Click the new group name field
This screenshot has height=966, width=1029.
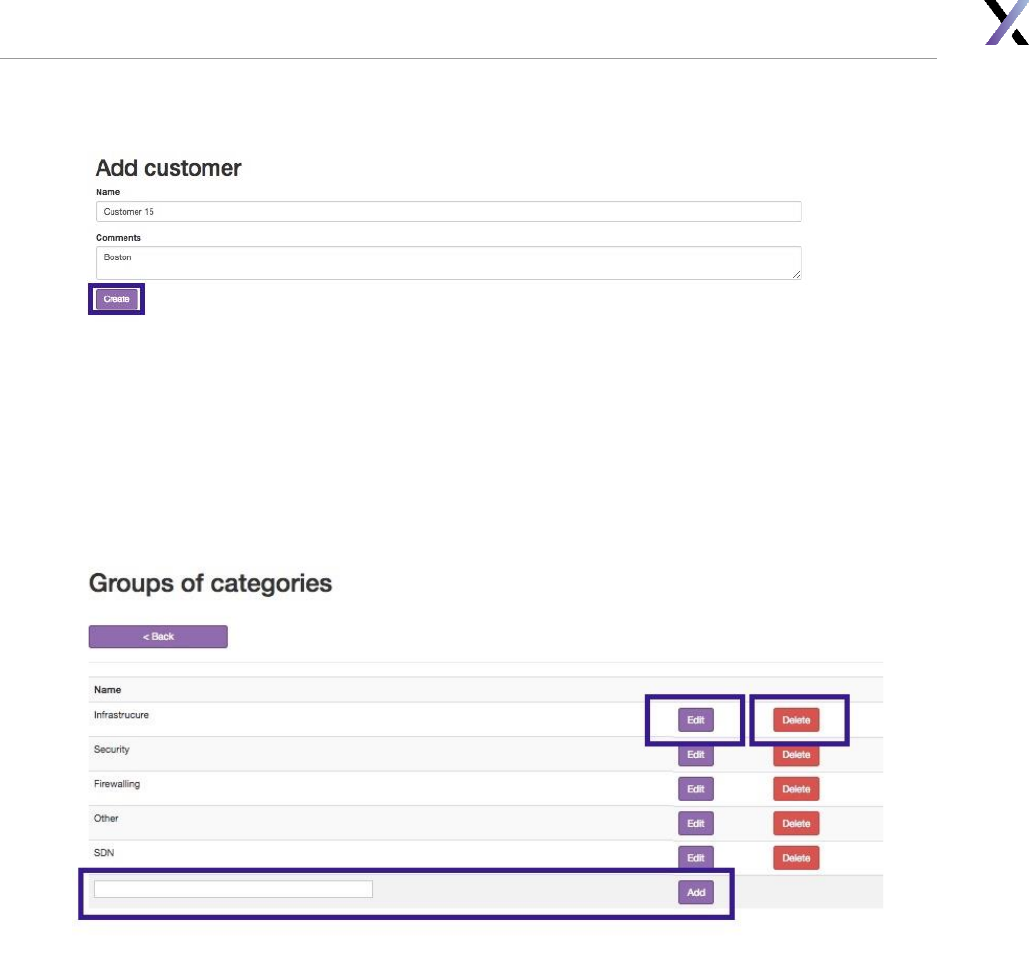click(233, 889)
